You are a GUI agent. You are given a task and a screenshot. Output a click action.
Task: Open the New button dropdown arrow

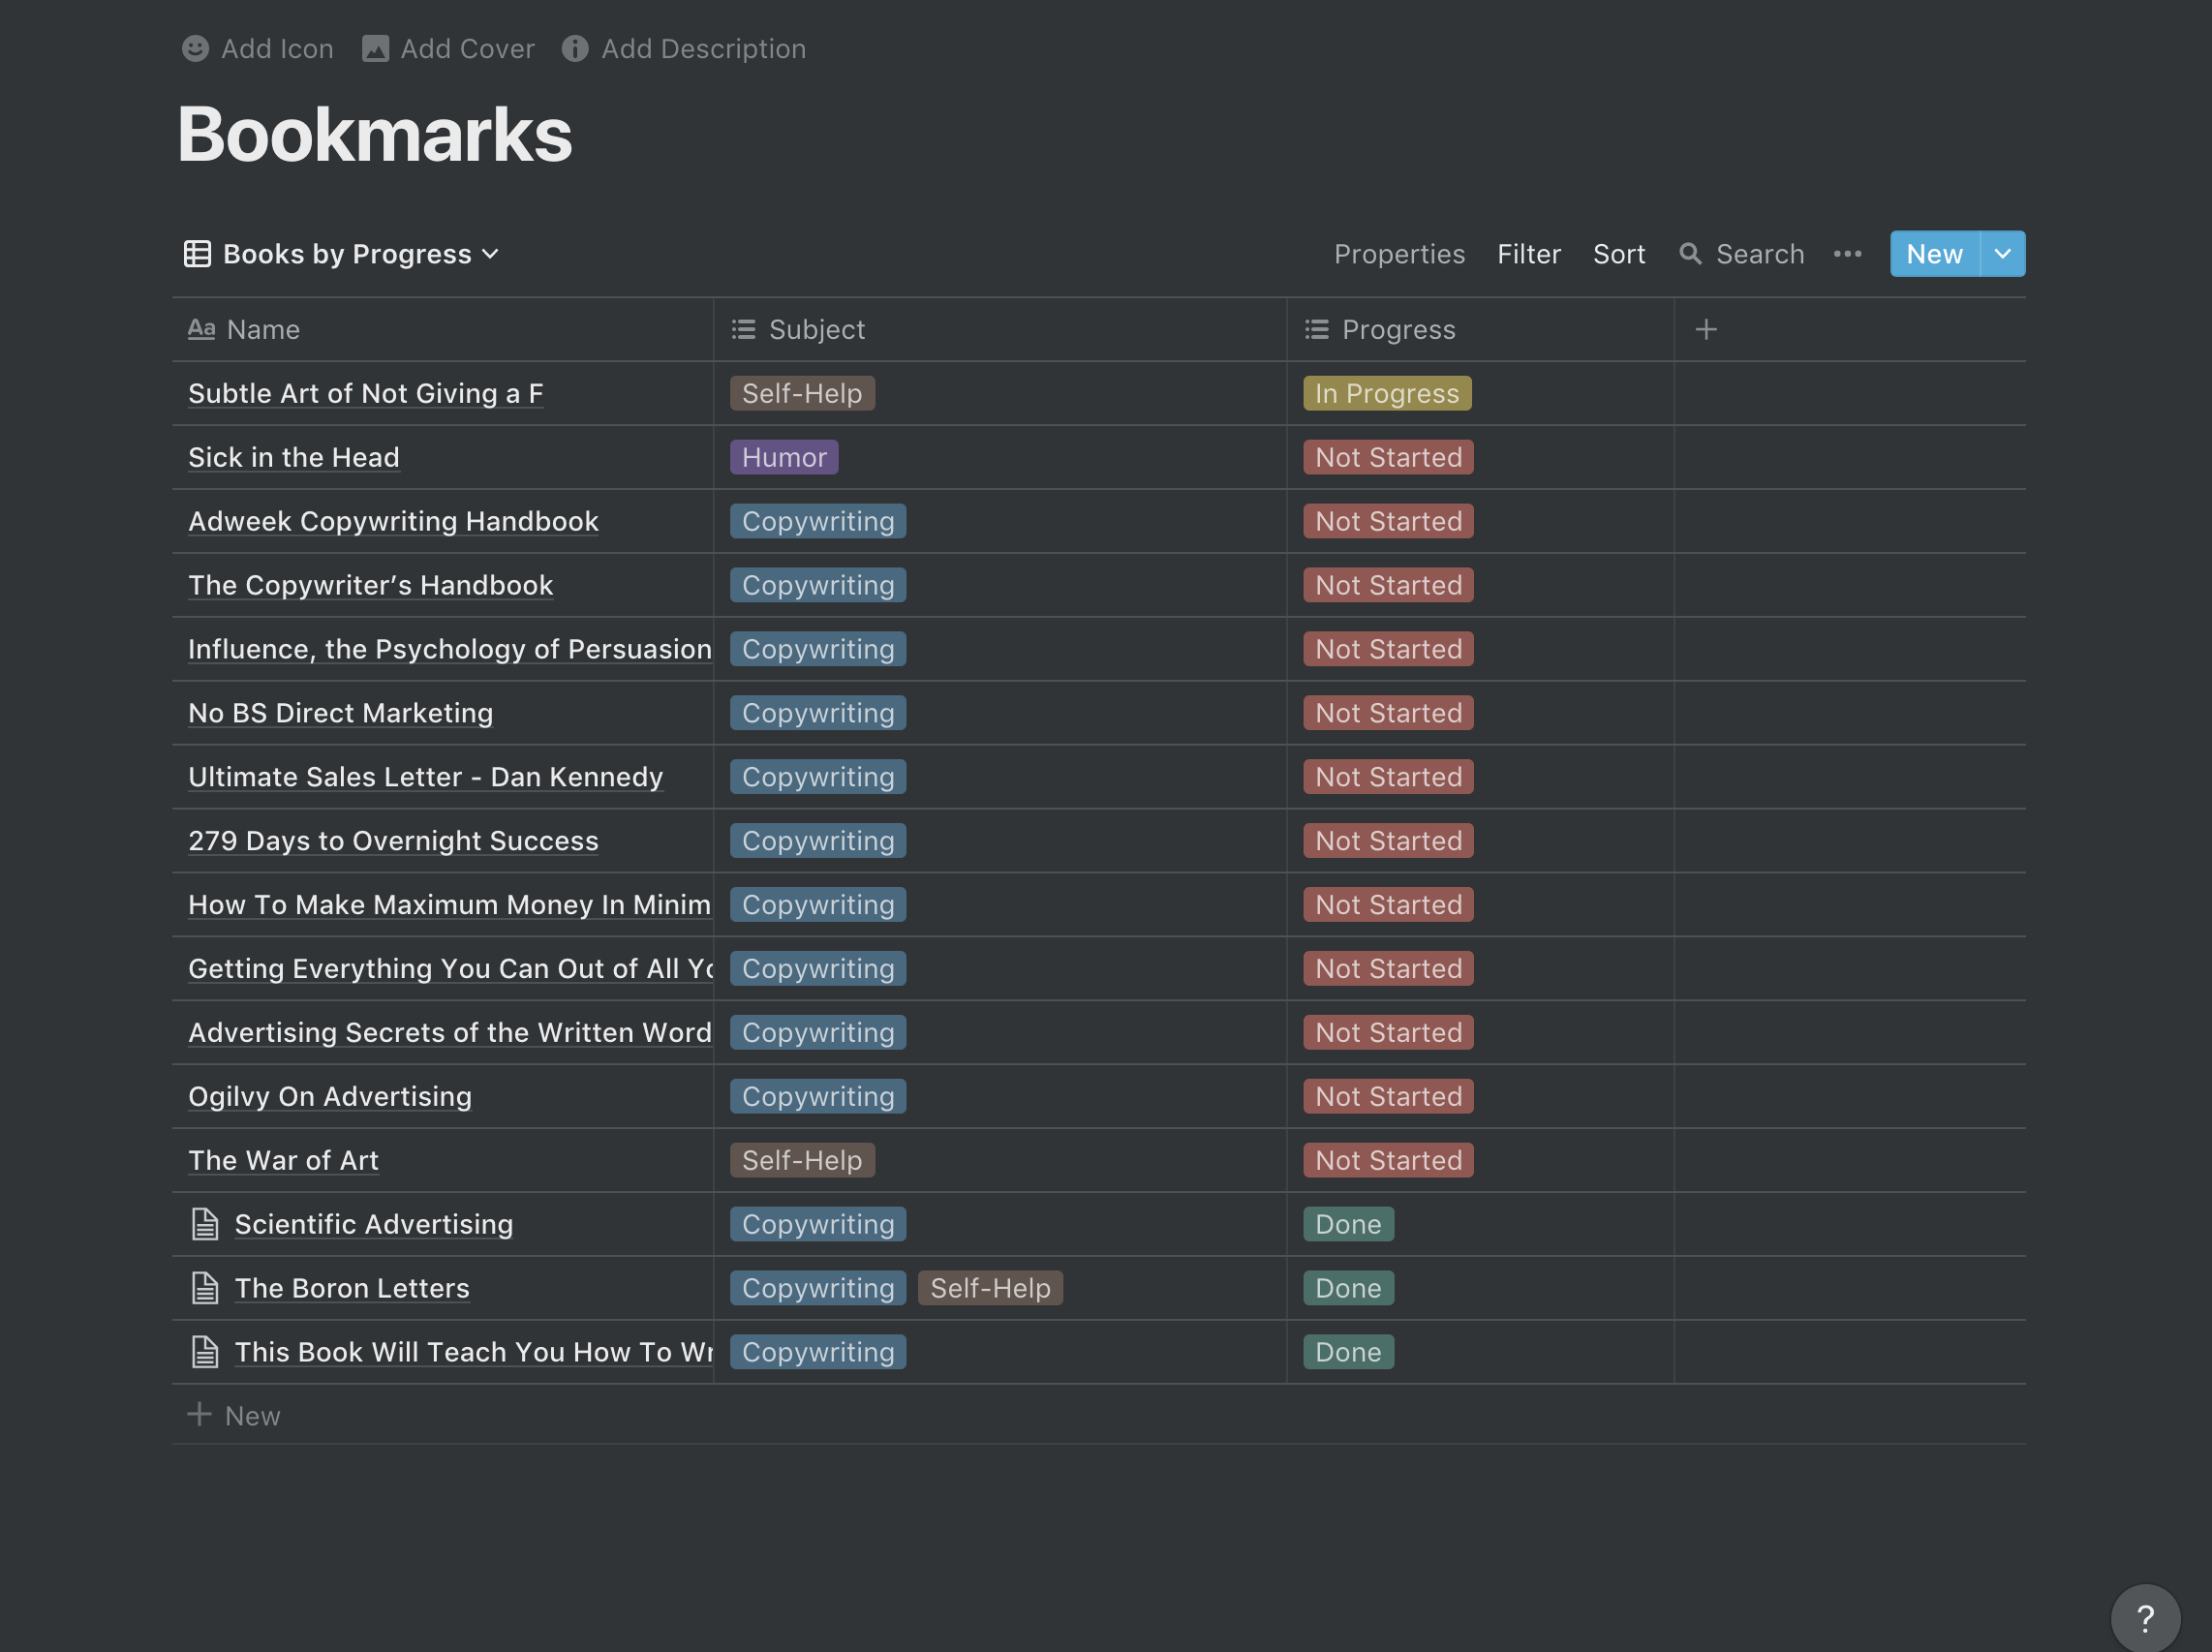click(2002, 254)
